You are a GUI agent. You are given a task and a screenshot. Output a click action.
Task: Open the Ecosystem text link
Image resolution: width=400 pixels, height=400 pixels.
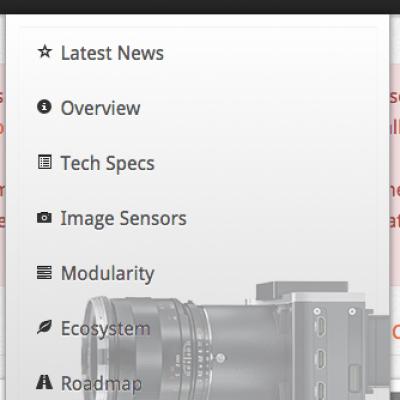106,329
